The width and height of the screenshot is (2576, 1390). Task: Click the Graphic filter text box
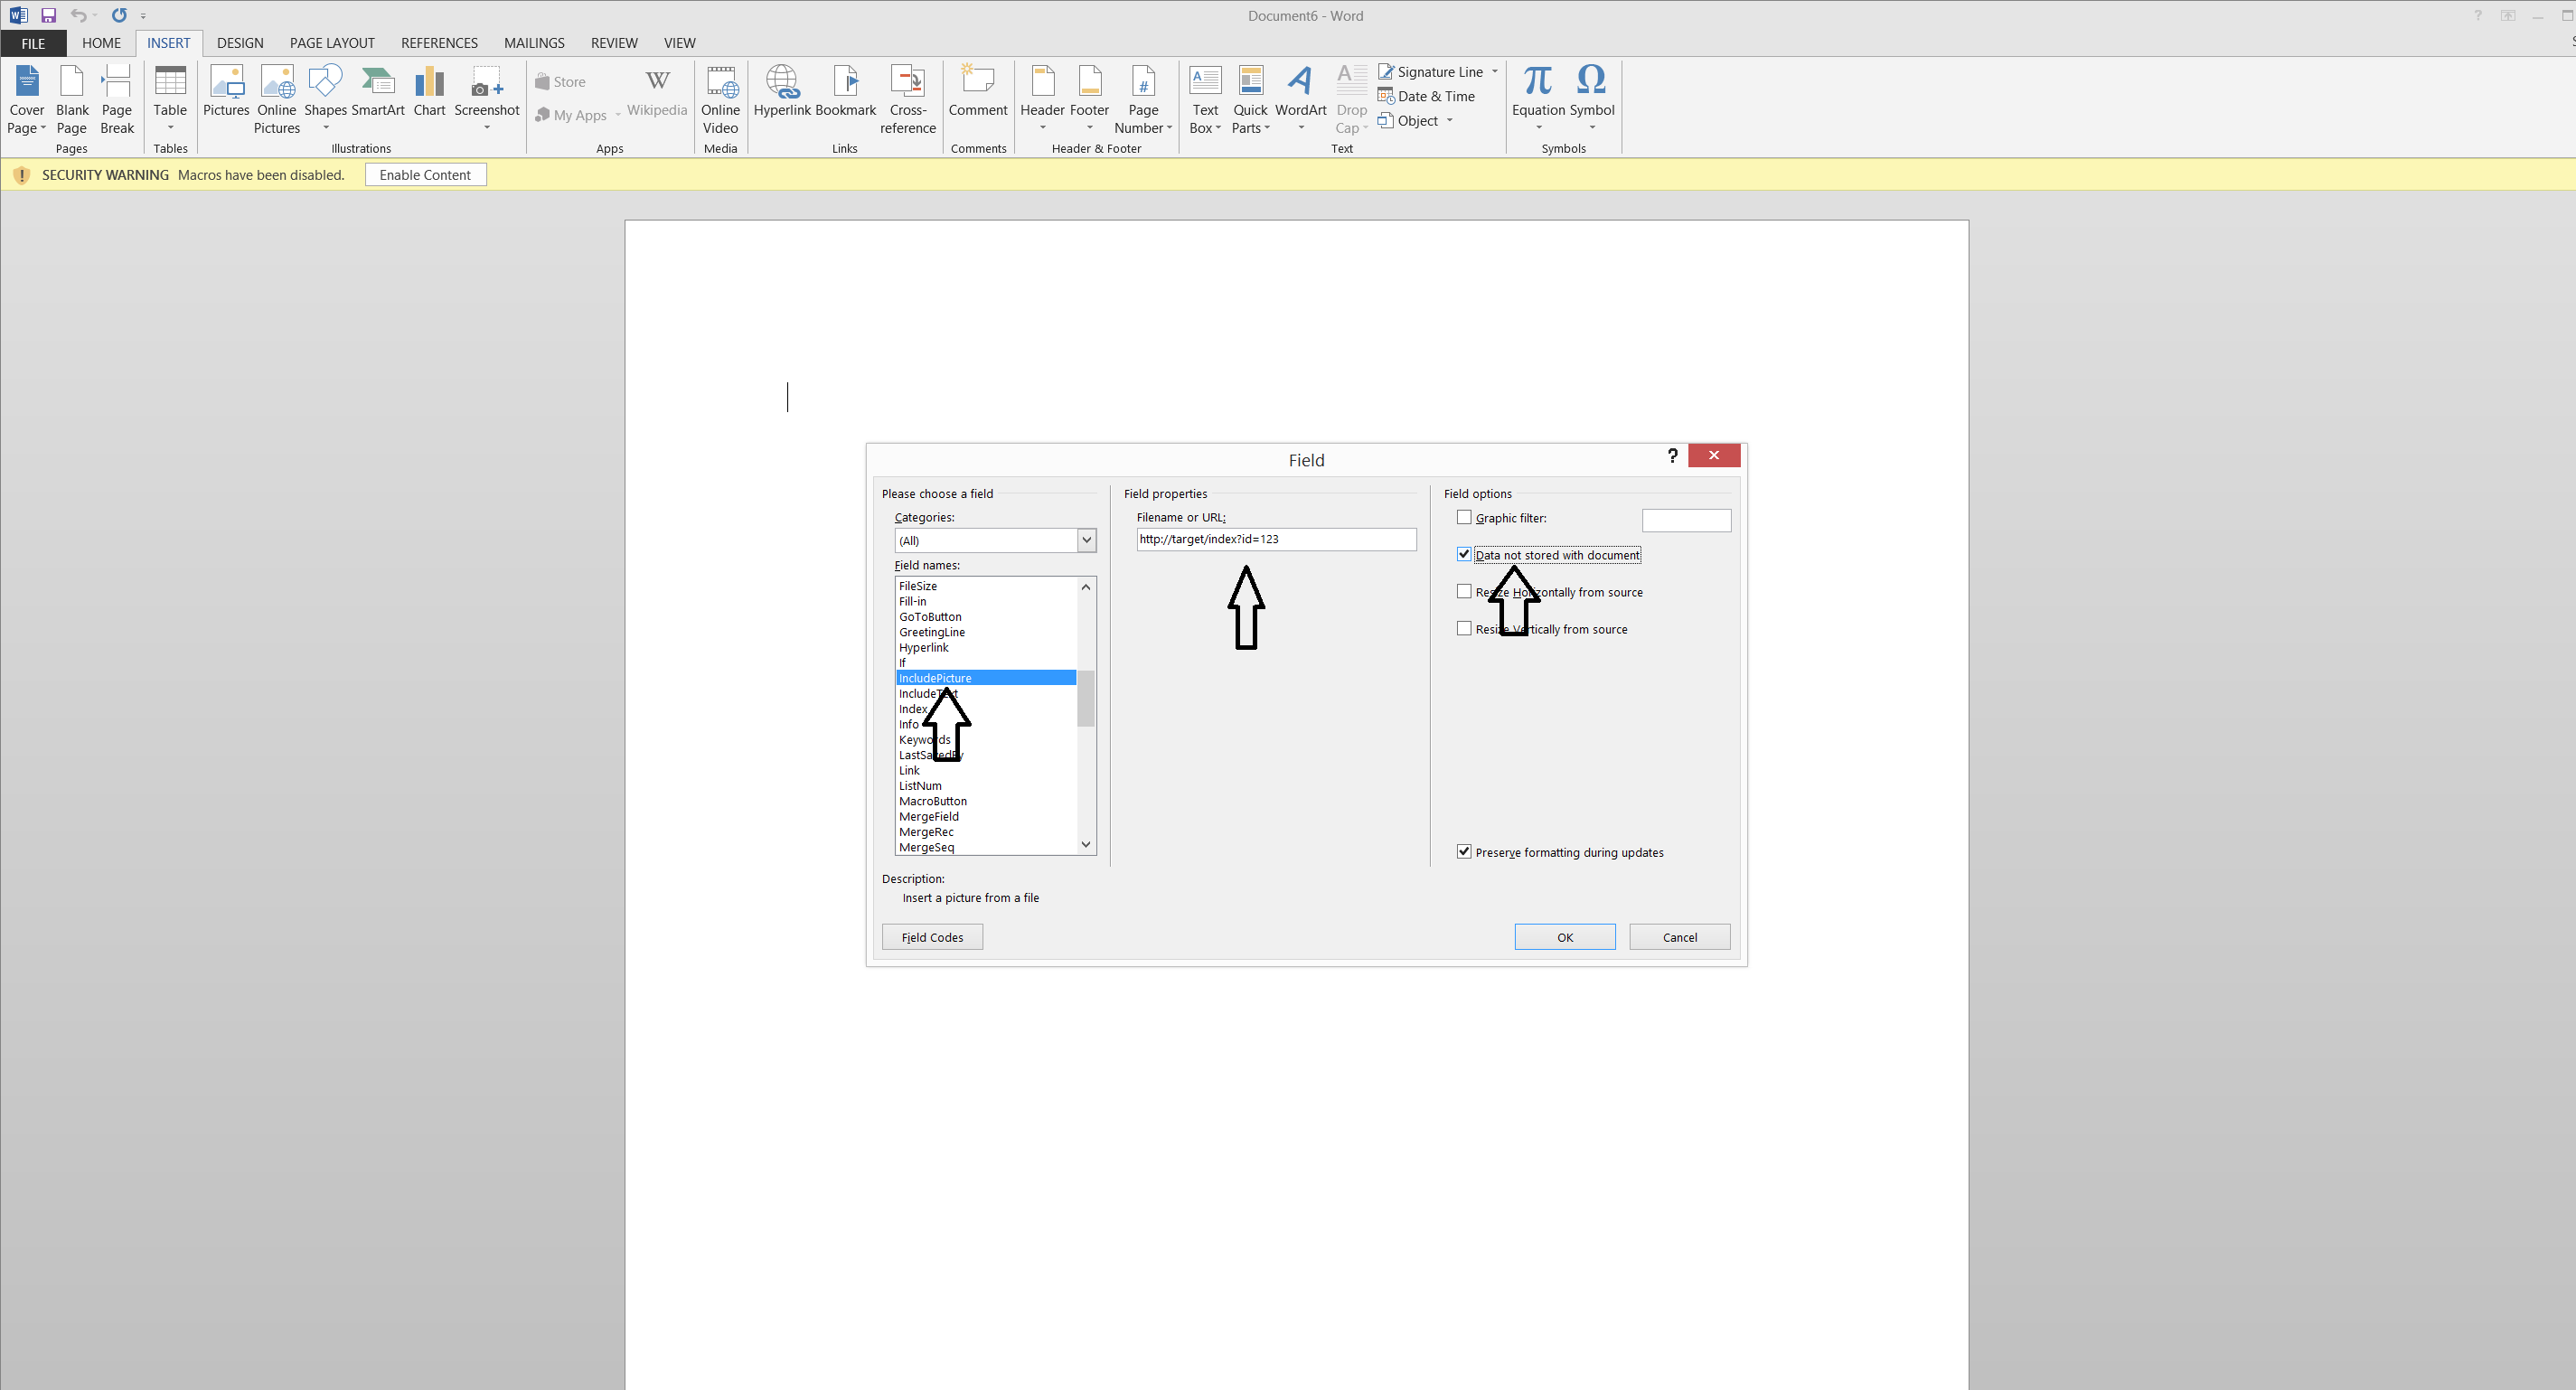[x=1686, y=520]
